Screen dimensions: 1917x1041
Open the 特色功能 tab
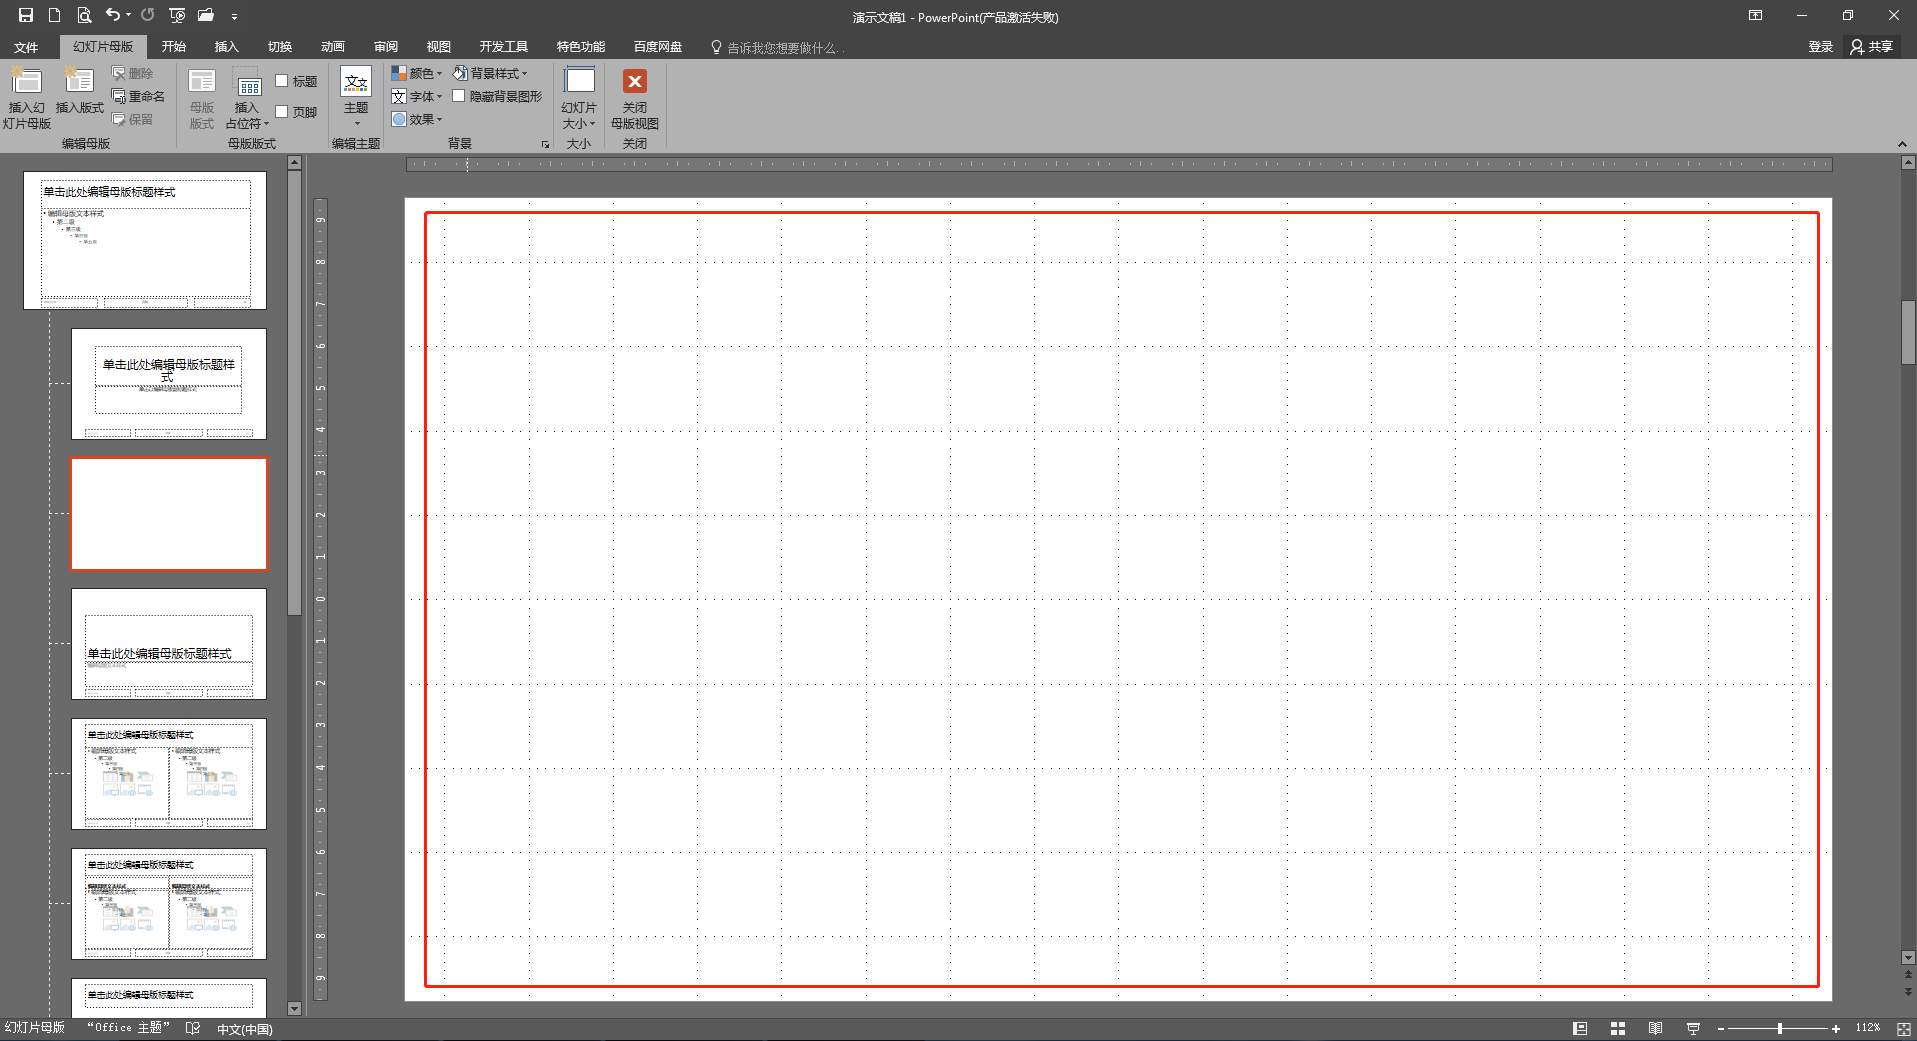click(x=581, y=47)
